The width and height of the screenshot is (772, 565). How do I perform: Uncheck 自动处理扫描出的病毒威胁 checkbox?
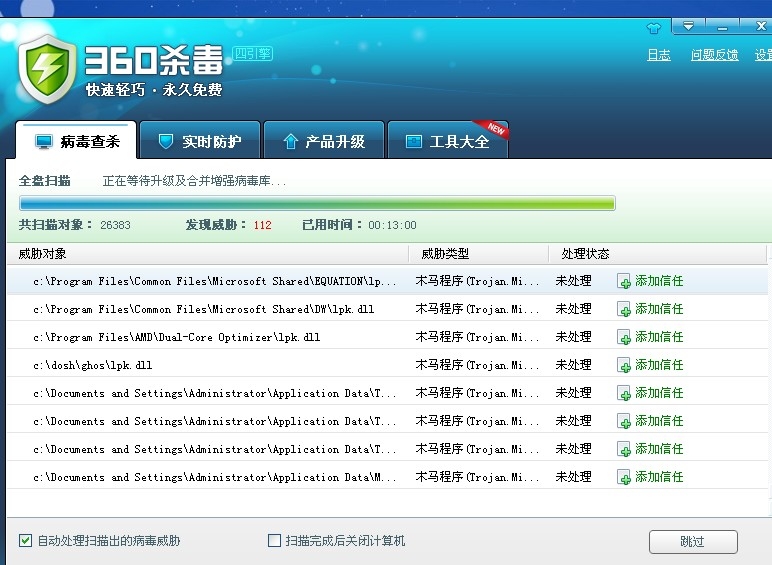coord(26,541)
